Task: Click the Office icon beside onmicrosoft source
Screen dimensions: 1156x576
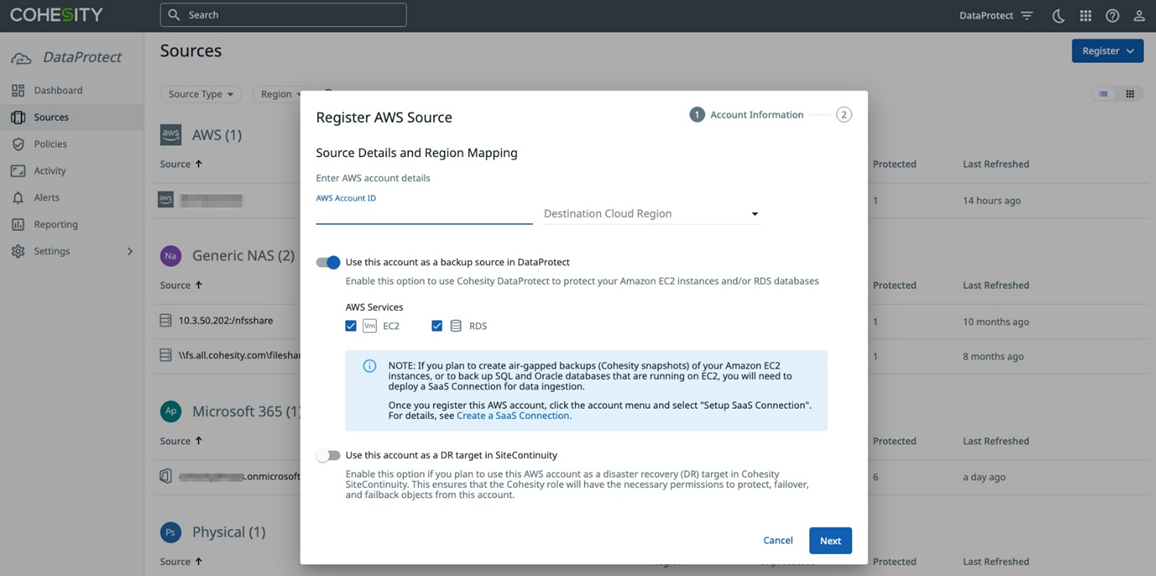Action: [166, 476]
